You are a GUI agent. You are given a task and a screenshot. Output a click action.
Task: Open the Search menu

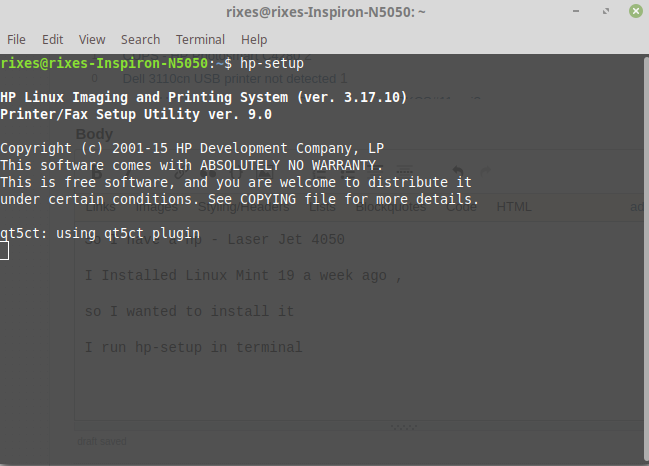point(140,40)
